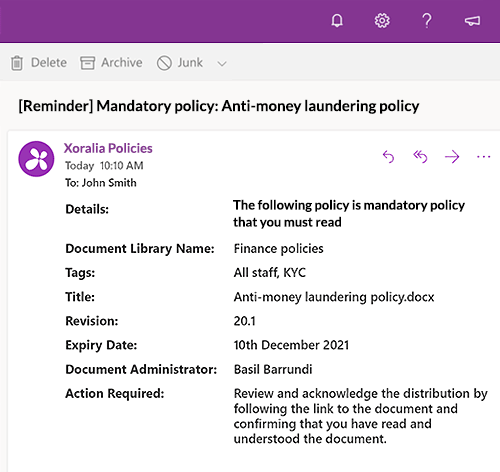Click the Reply arrow icon
Screen dimensions: 500x472
coord(388,156)
